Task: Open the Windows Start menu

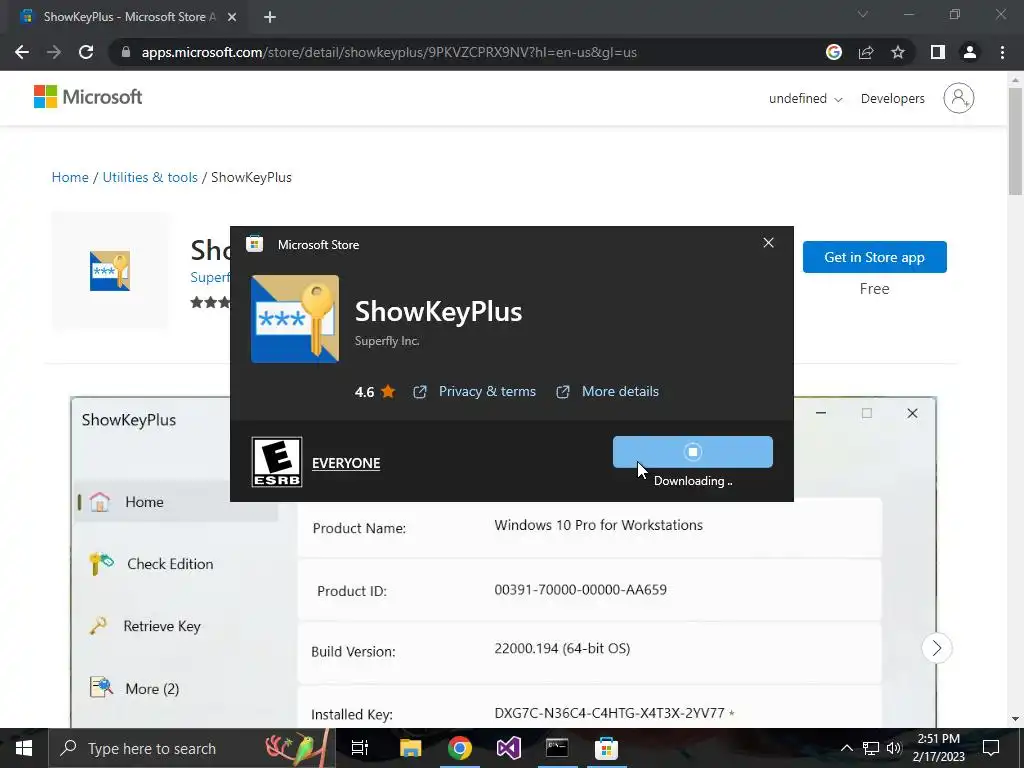Action: (x=24, y=748)
